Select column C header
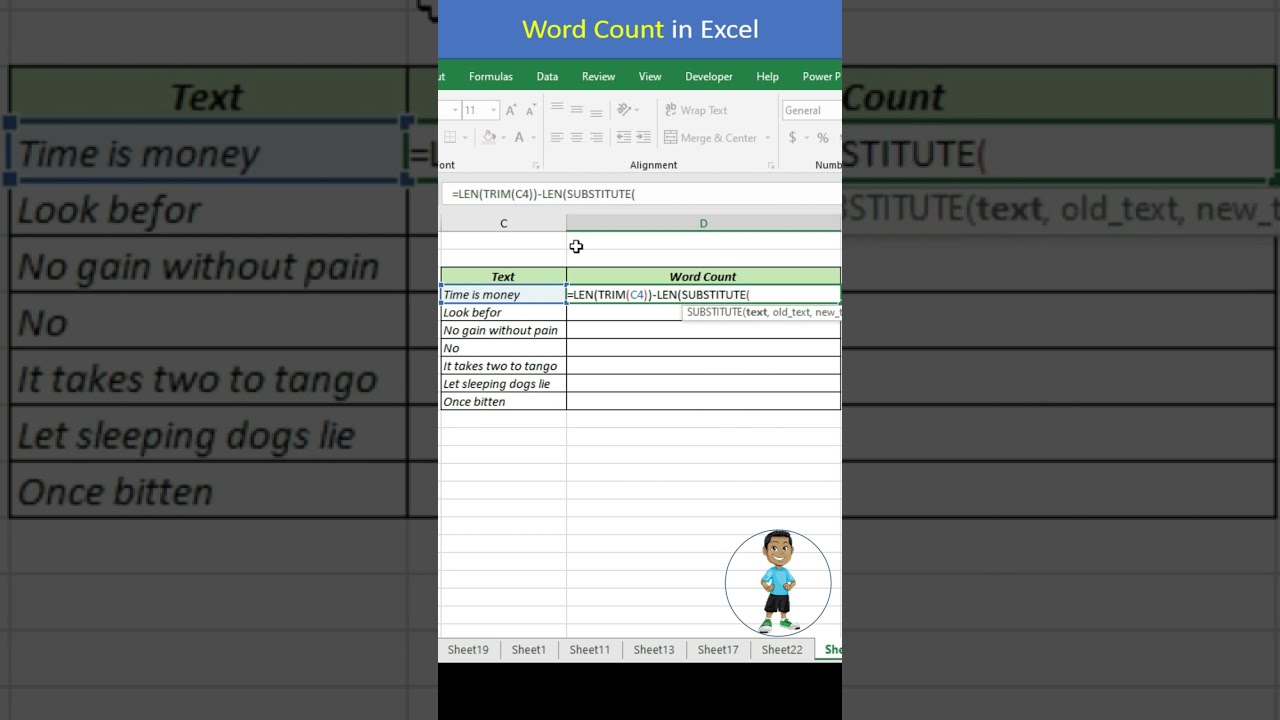The width and height of the screenshot is (1280, 720). pyautogui.click(x=504, y=223)
